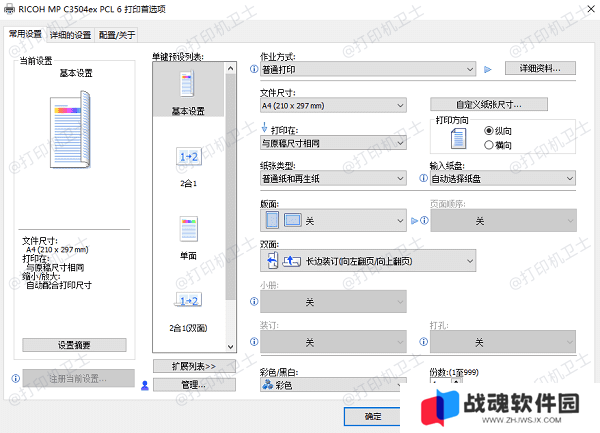Image resolution: width=600 pixels, height=433 pixels.
Task: Open the 装订 dropdown
Action: coord(333,342)
